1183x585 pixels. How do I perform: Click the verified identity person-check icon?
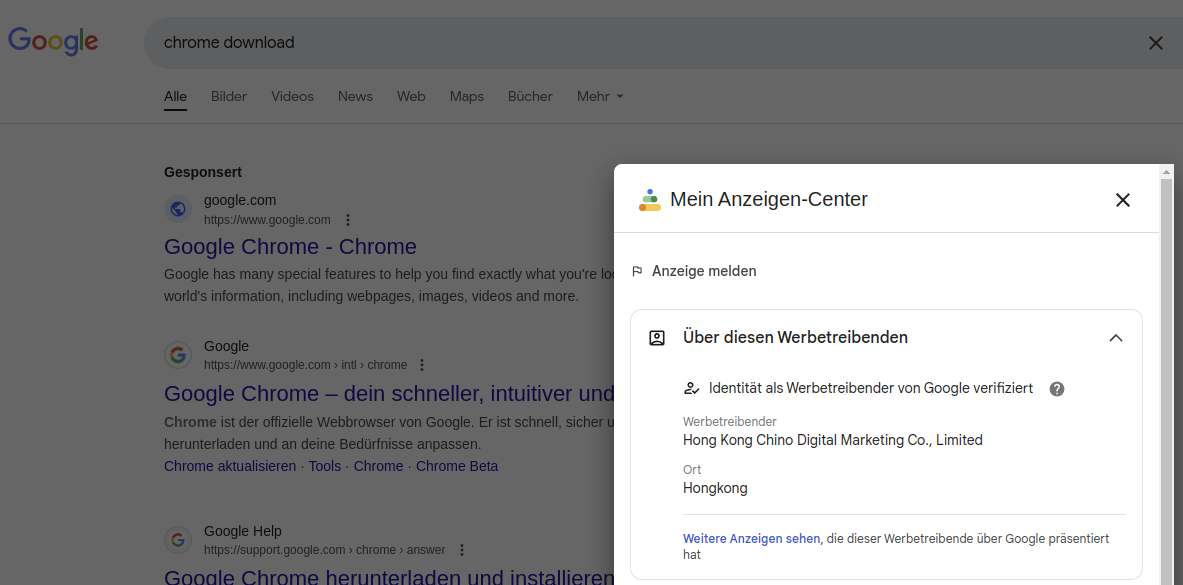pos(691,389)
